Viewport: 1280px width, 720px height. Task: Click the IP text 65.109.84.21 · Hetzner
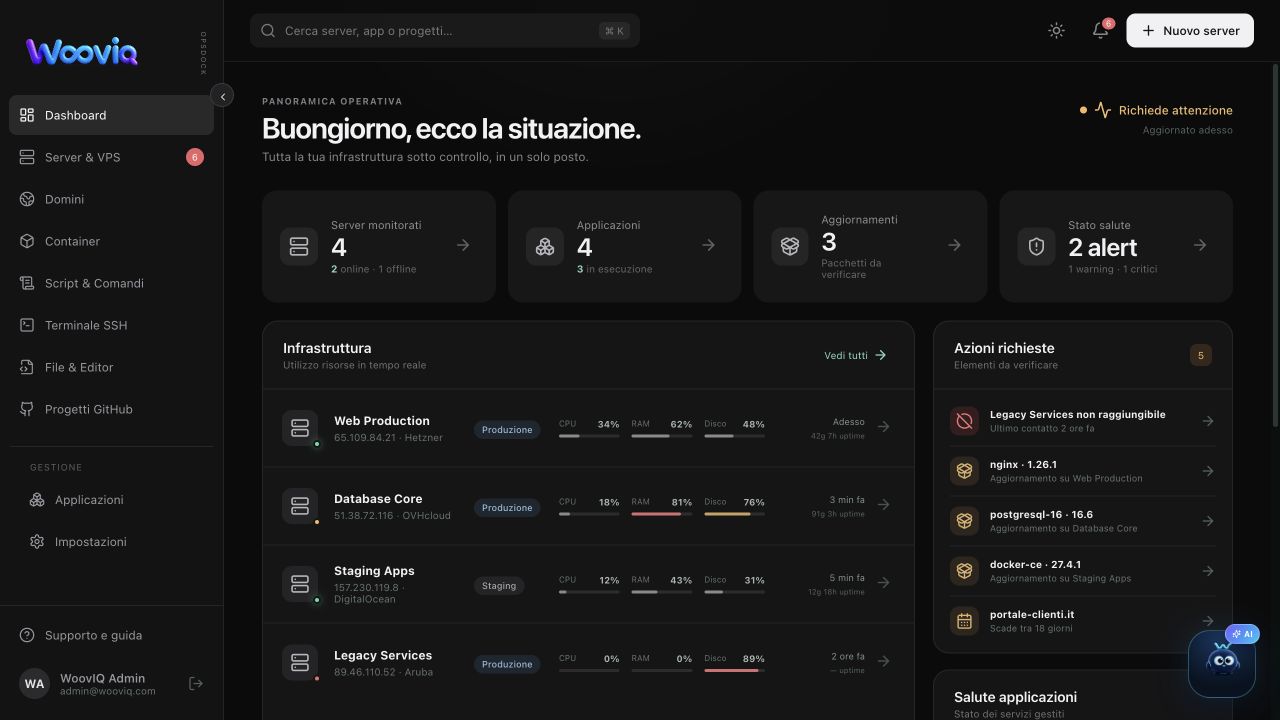coord(388,438)
